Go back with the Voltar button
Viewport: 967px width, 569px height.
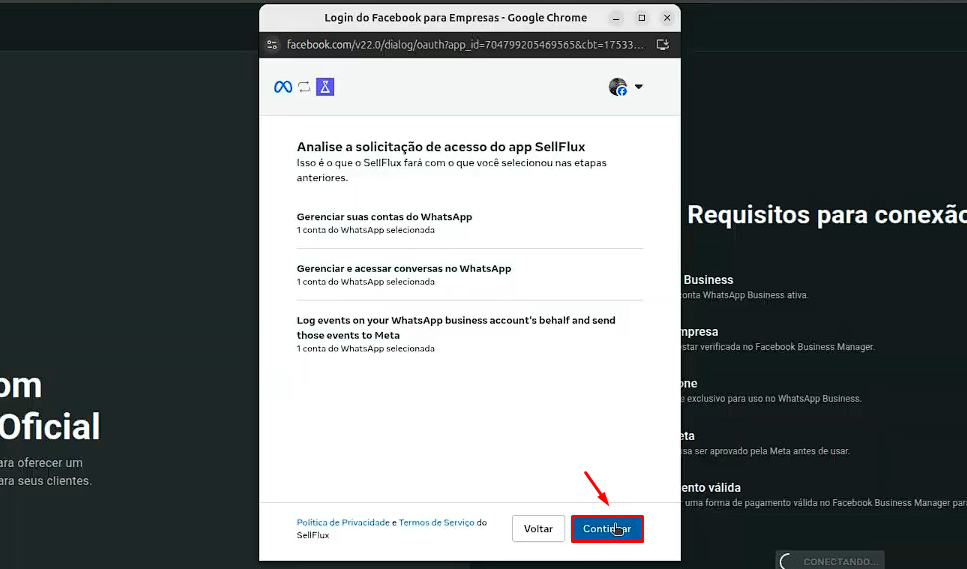click(x=538, y=529)
